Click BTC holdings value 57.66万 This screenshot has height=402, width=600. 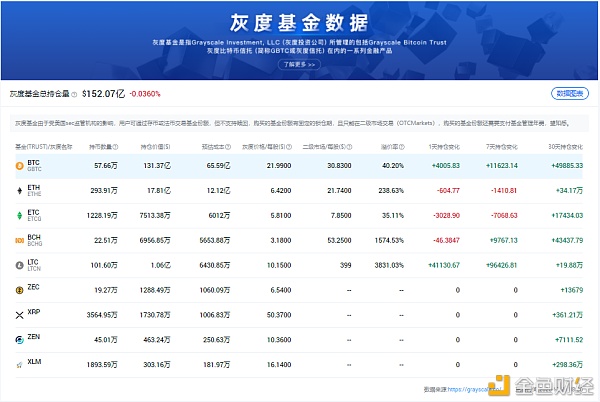(x=106, y=166)
